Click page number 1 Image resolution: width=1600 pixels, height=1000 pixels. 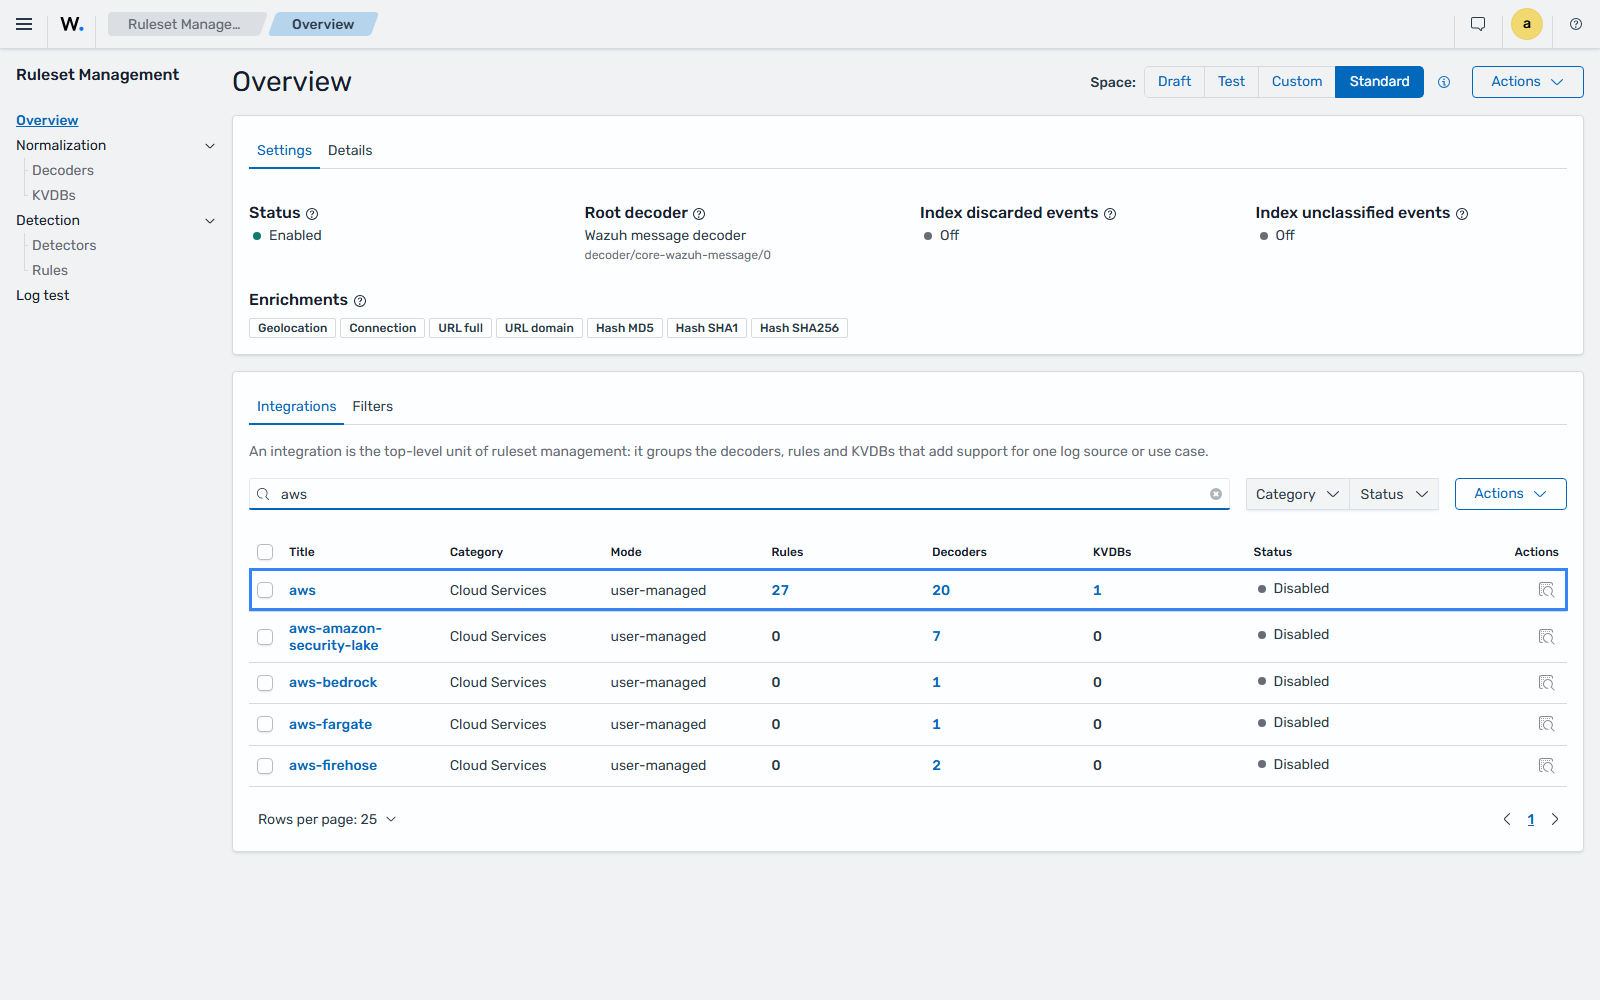point(1531,819)
